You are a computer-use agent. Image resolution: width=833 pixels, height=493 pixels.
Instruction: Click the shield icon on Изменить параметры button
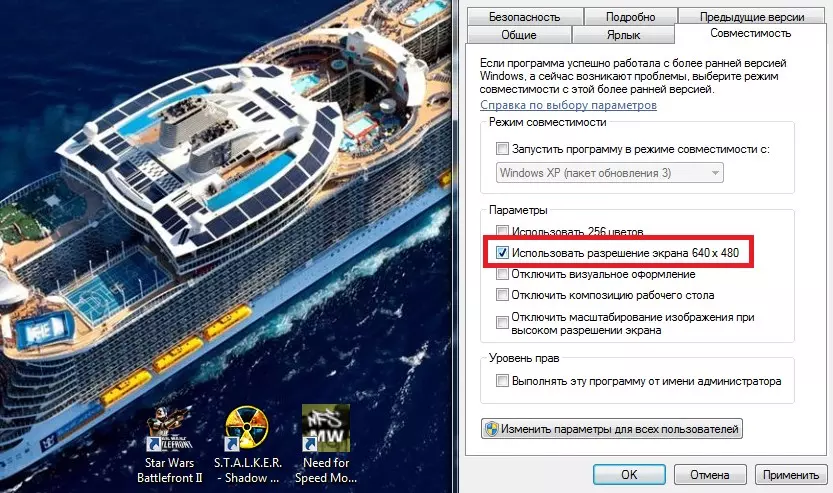point(492,429)
